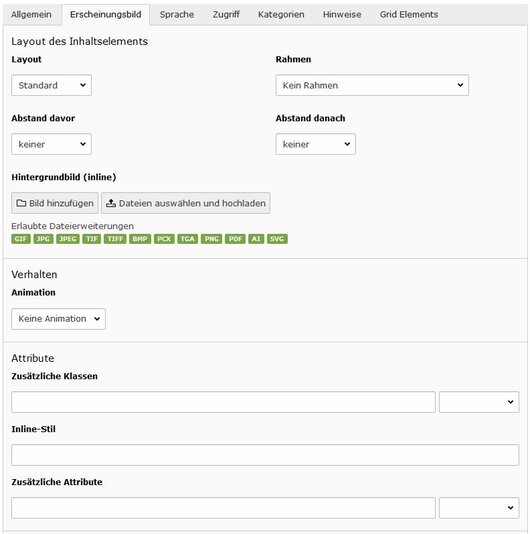The width and height of the screenshot is (530, 534).
Task: Focus the Zusätzliche Klassen text field
Action: click(223, 402)
